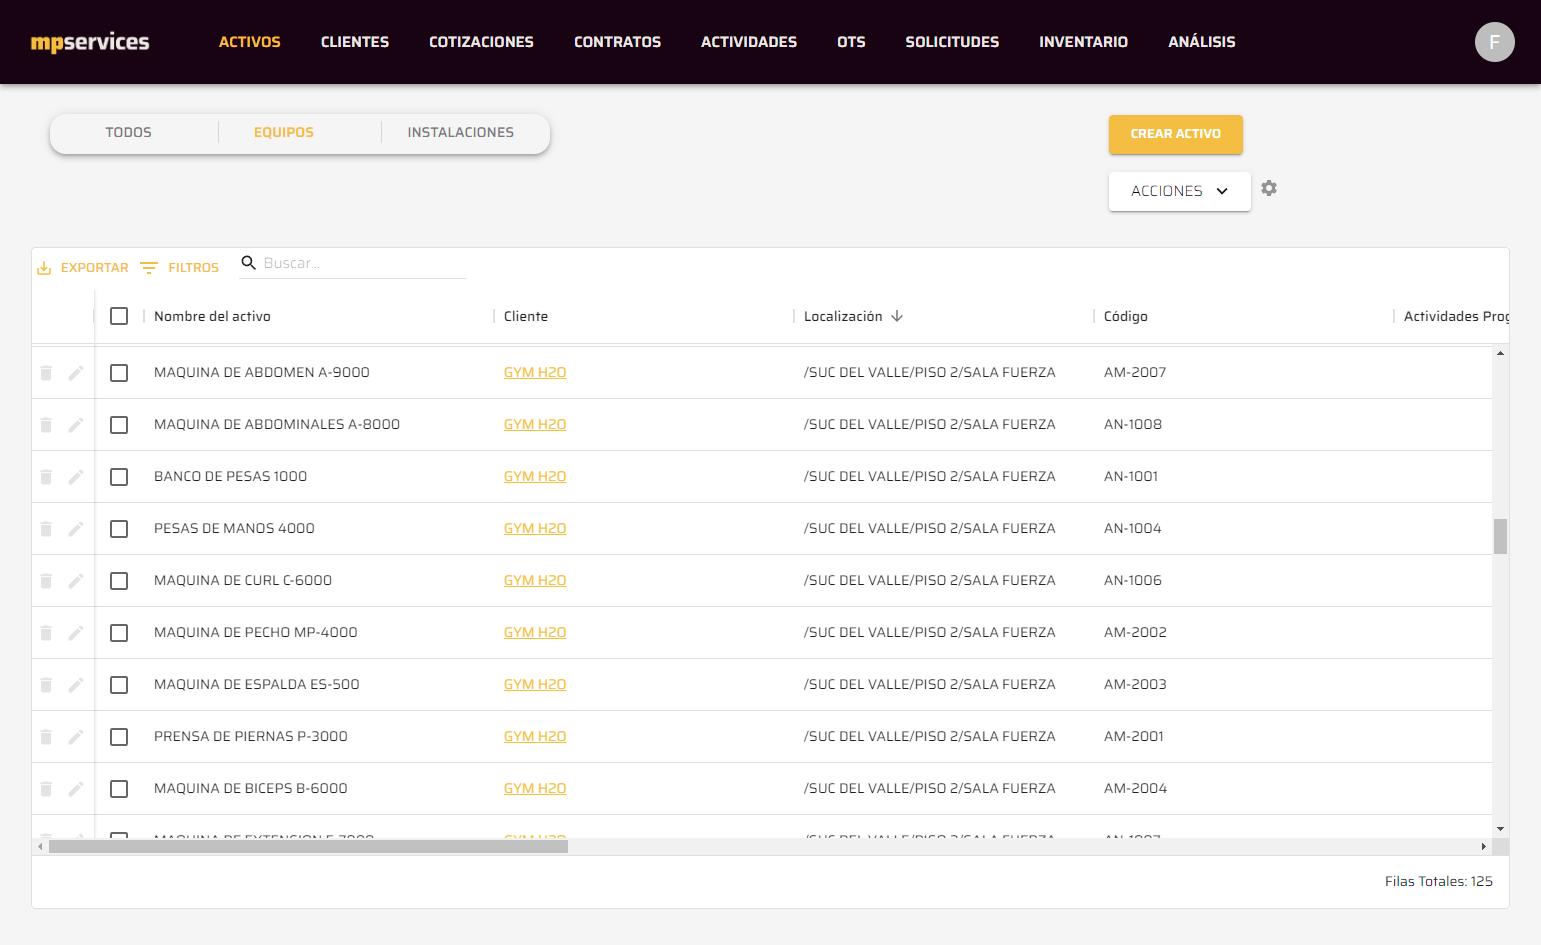Click the scroll-right arrow of horizontal scrollbar

tap(1483, 846)
